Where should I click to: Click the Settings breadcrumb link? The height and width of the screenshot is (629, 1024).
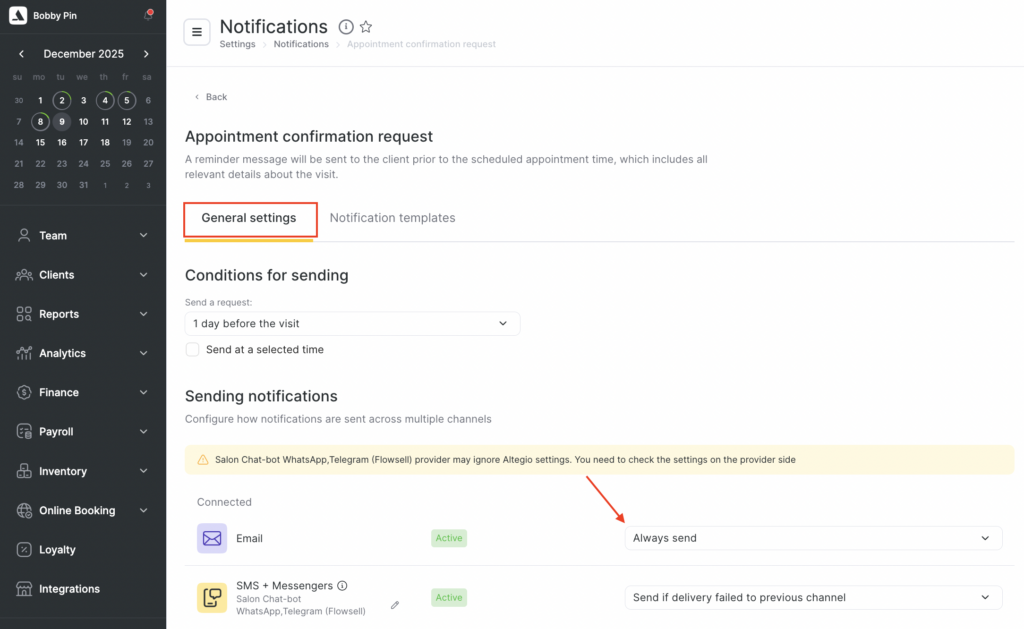pos(237,44)
